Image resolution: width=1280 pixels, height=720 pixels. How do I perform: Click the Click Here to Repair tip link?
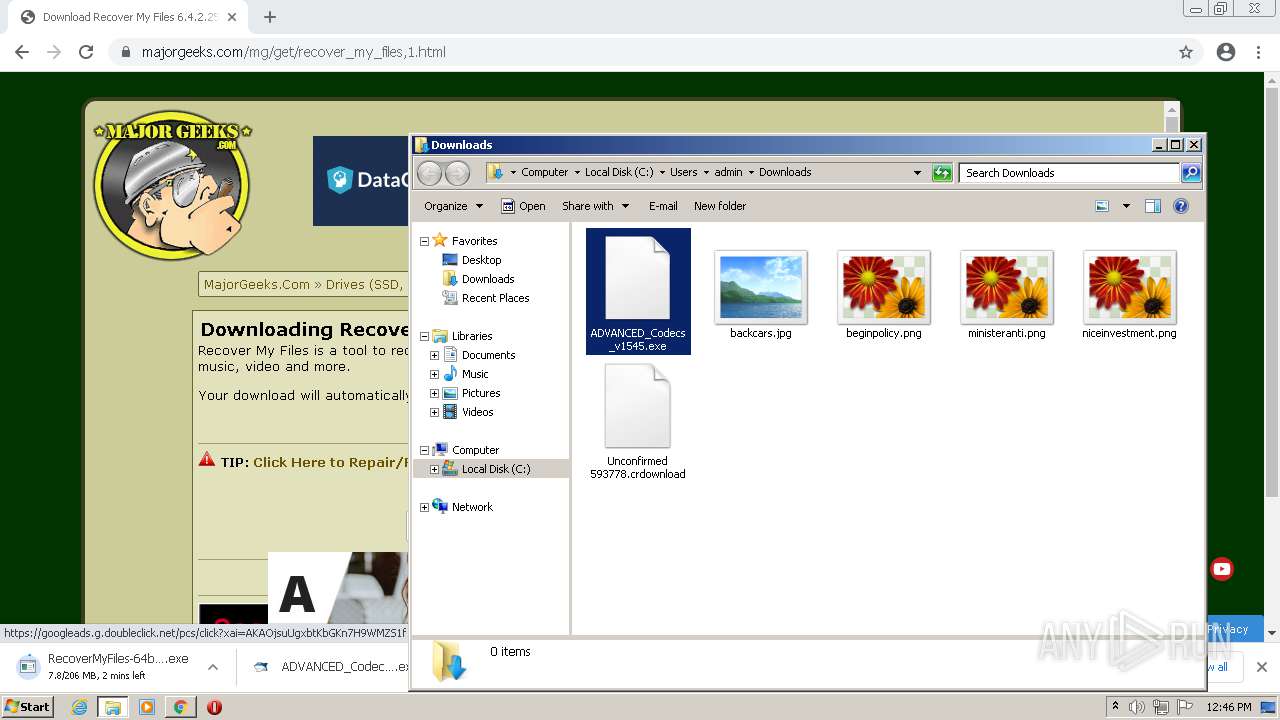coord(331,462)
